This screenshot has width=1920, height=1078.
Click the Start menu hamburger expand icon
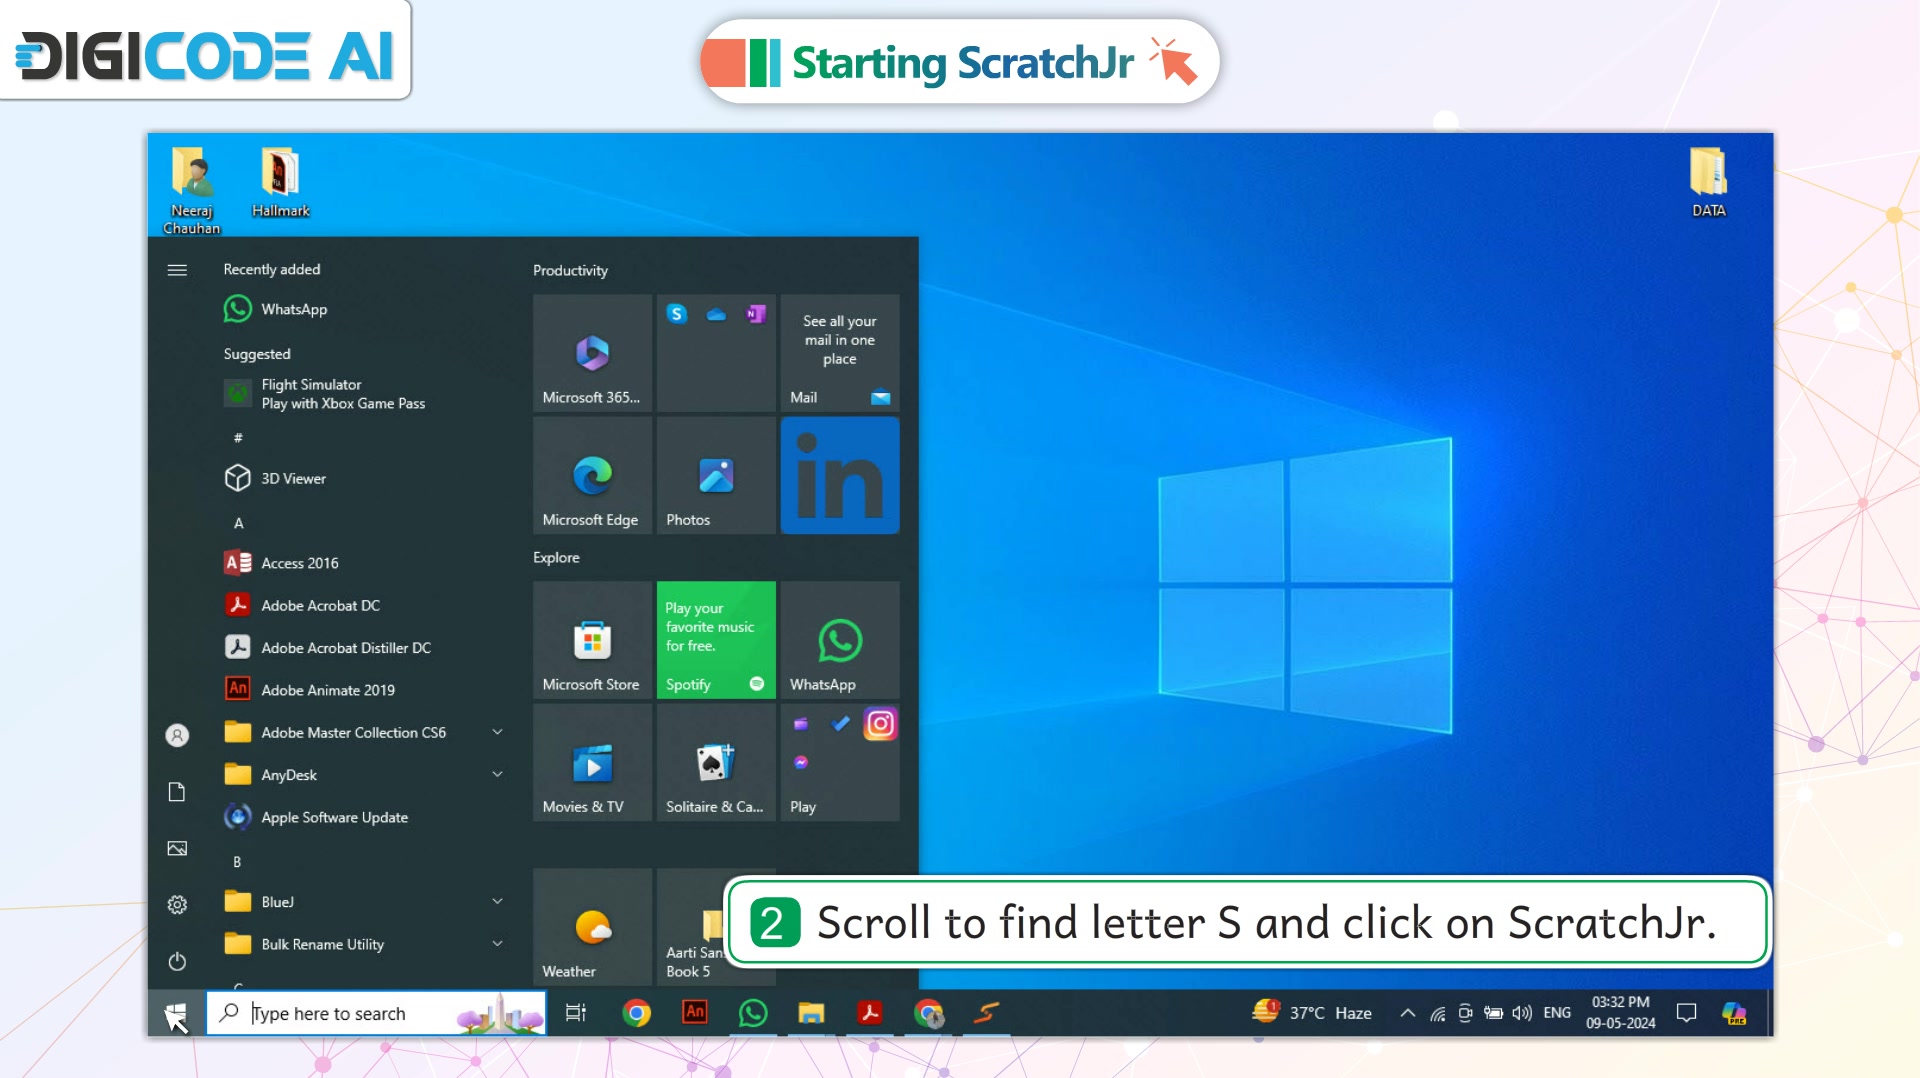tap(177, 270)
